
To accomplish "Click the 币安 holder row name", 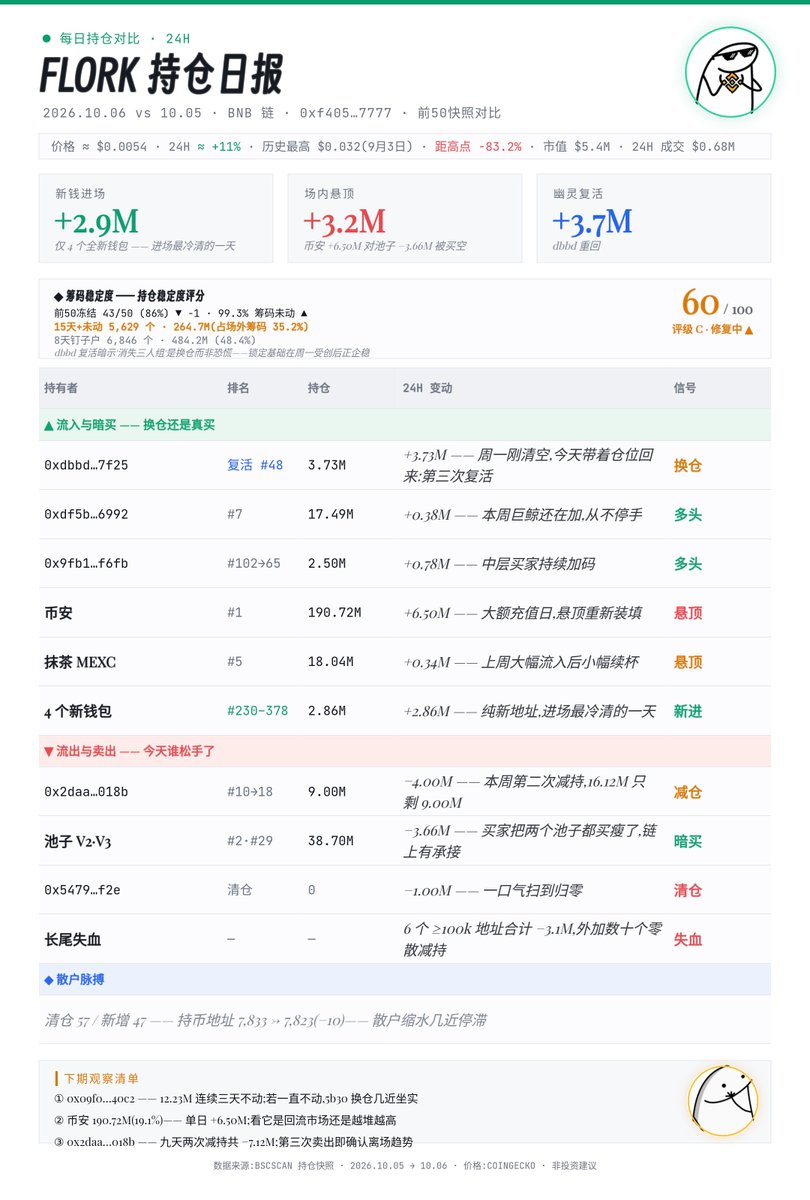I will point(58,612).
